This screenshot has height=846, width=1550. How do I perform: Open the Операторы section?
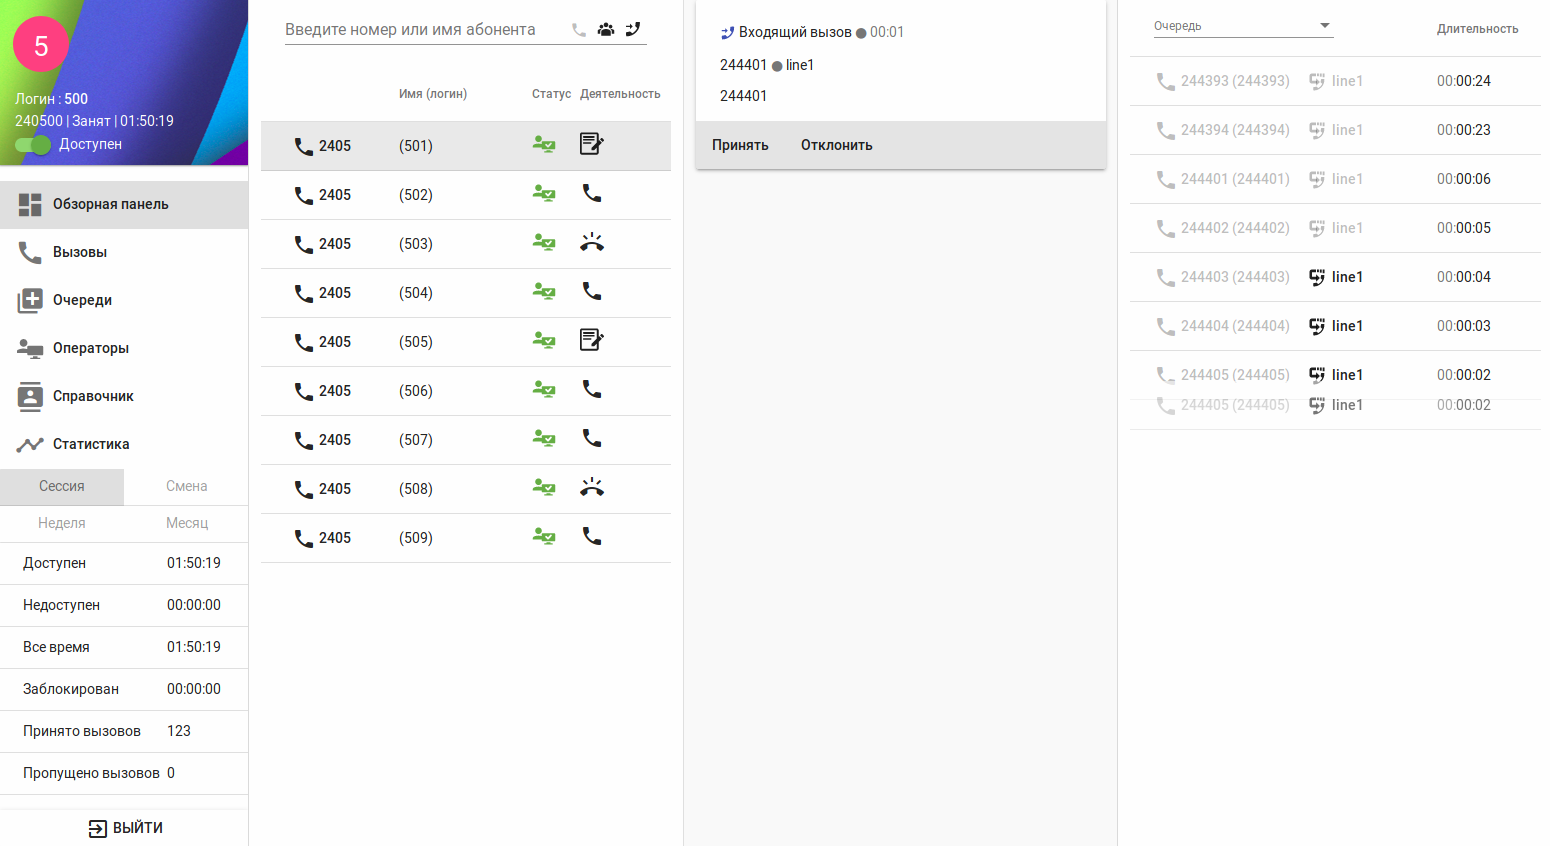(91, 348)
